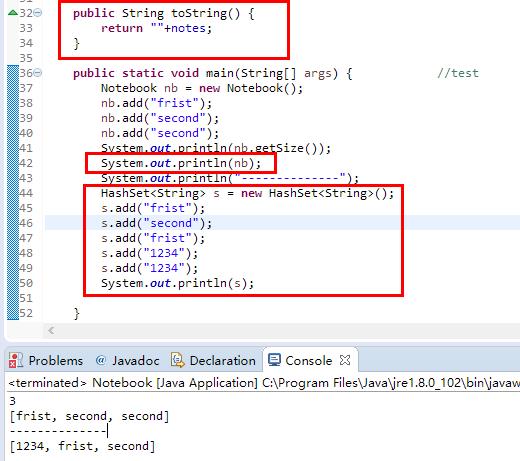
Task: Switch to the Problems tab
Action: [x=46, y=361]
